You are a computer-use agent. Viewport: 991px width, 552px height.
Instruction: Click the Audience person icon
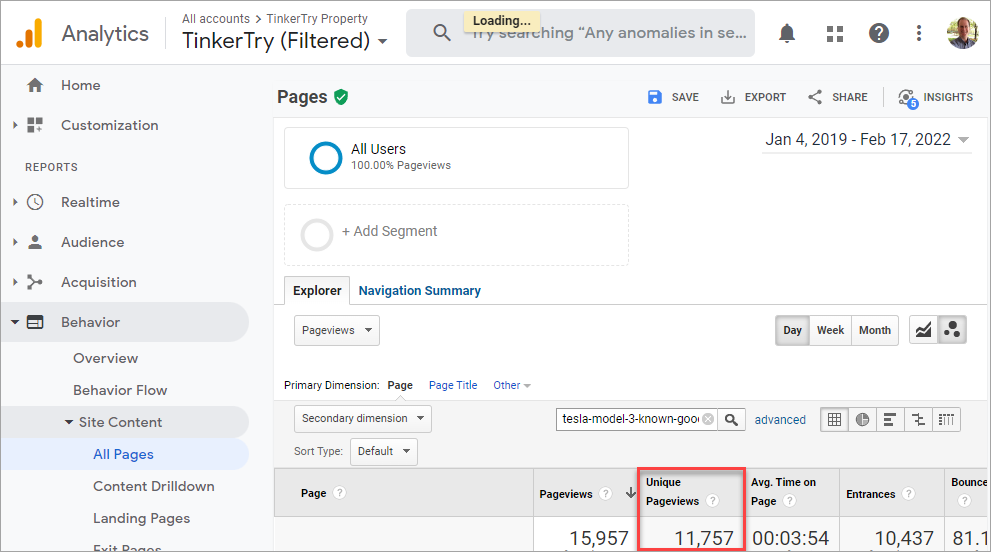click(35, 242)
